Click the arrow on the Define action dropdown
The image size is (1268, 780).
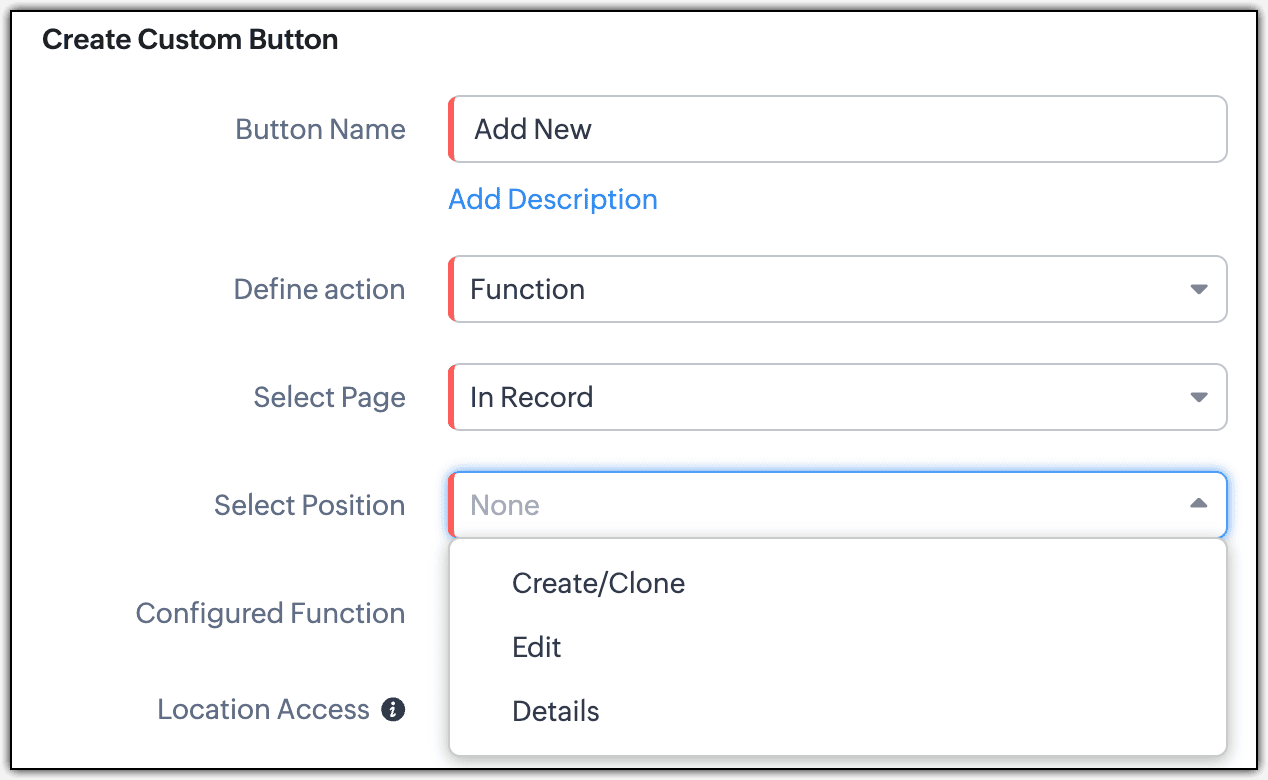point(1199,289)
